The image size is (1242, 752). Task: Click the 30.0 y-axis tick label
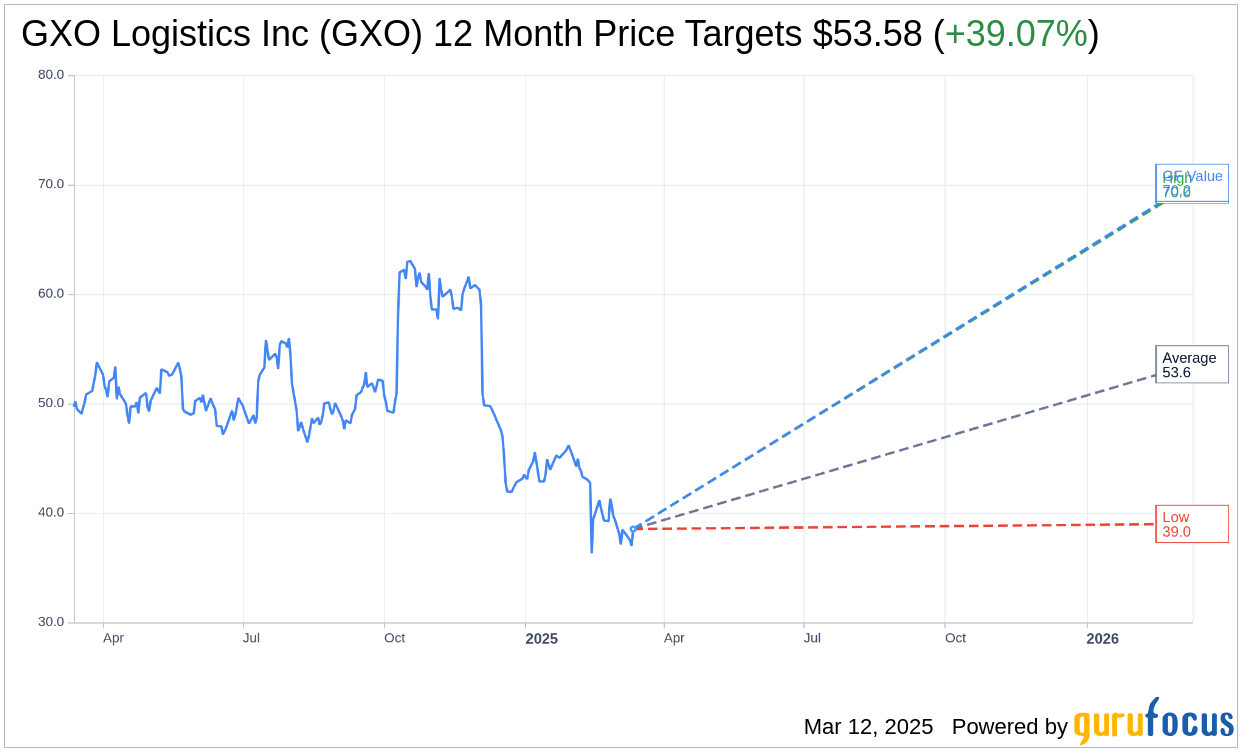coord(51,622)
